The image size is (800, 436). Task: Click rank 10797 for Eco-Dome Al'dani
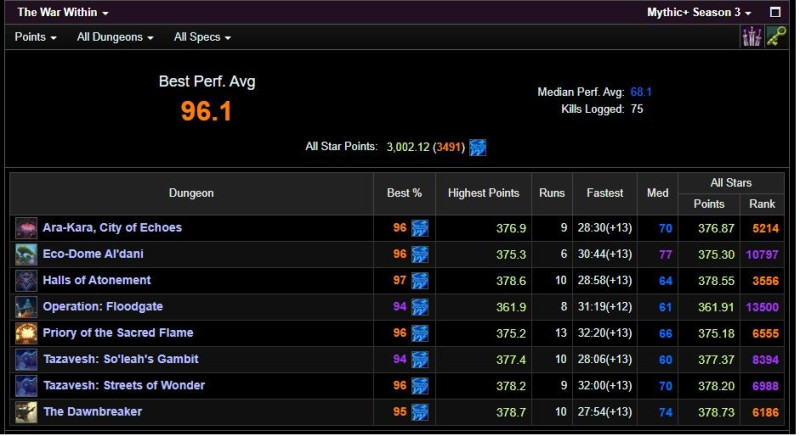click(x=762, y=254)
